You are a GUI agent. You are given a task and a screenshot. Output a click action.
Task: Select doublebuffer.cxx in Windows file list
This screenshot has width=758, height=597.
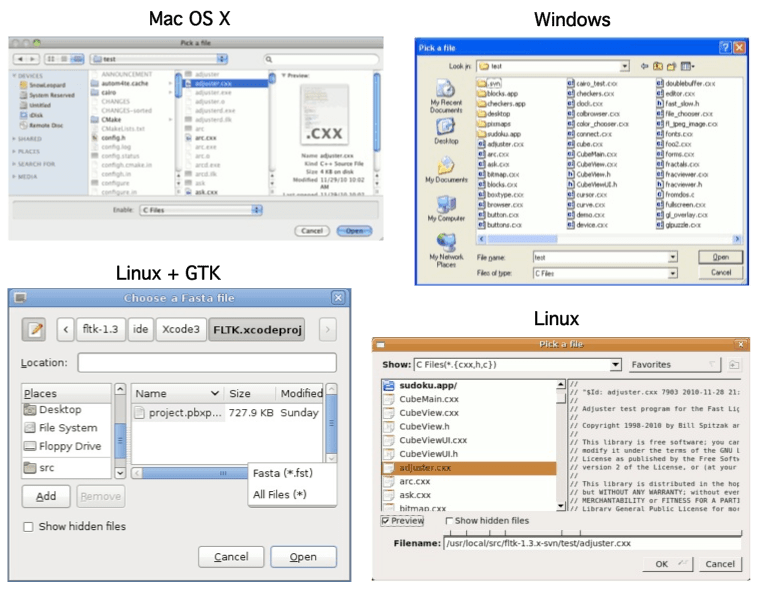tap(685, 84)
